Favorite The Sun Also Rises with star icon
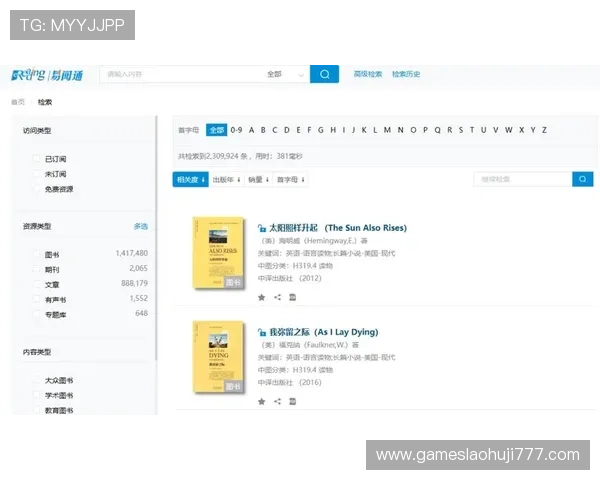The image size is (600, 480). point(262,297)
